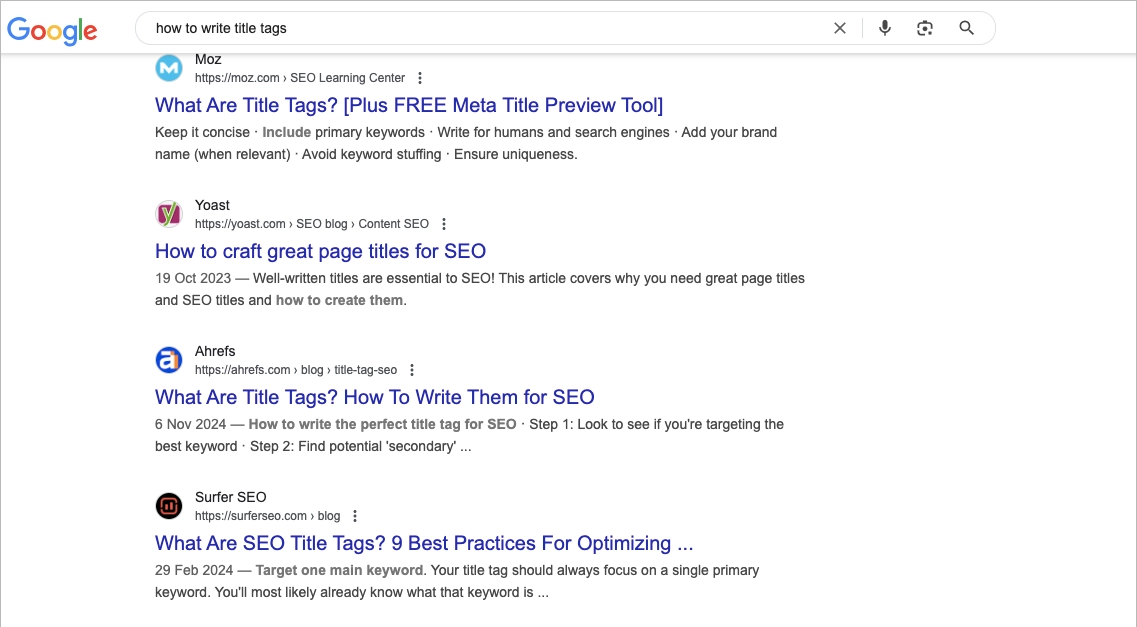
Task: Click the Yoast site favicon
Action: click(169, 214)
